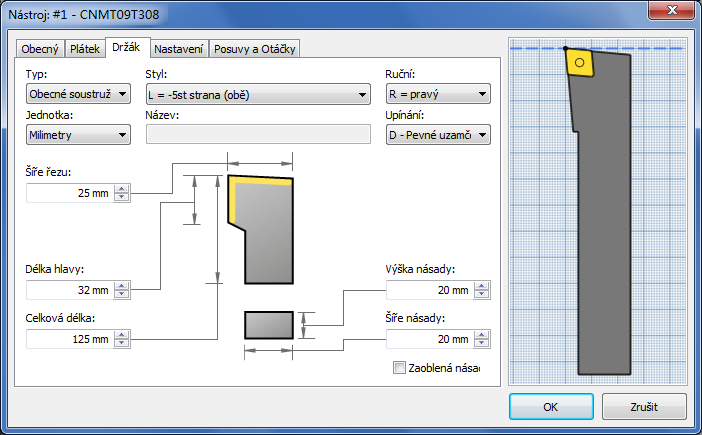Increase Celková délka with up spinner arrow
702x435 pixels.
[121, 335]
